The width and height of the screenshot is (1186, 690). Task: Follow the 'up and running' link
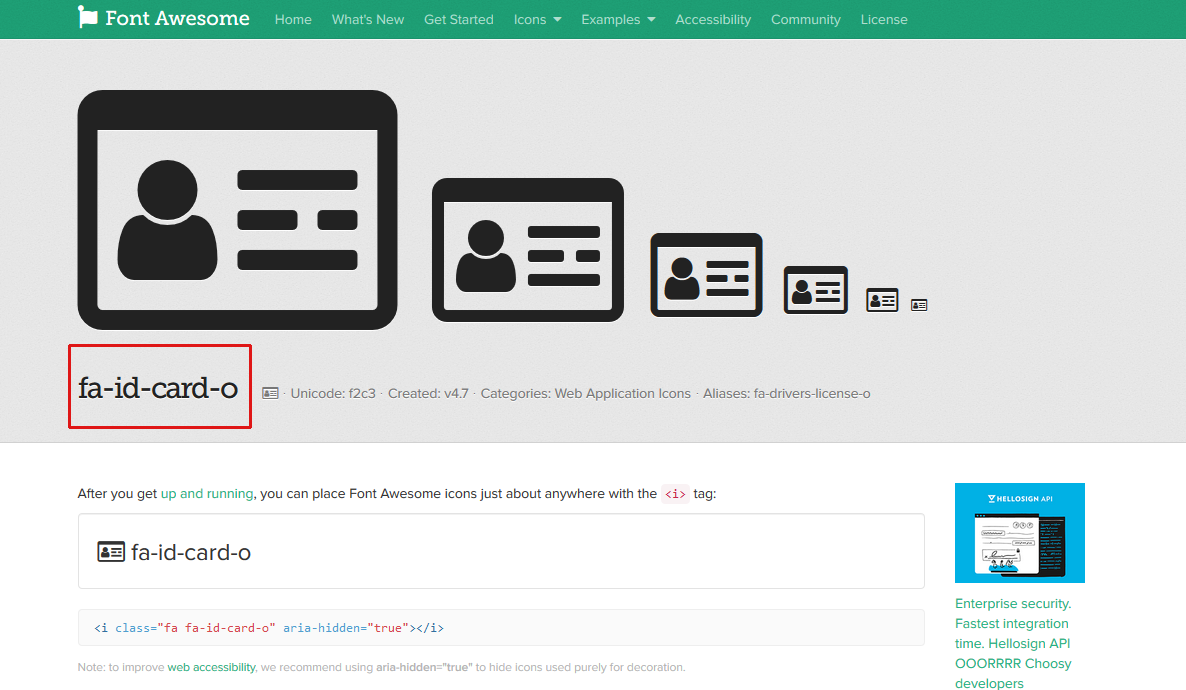click(x=207, y=494)
